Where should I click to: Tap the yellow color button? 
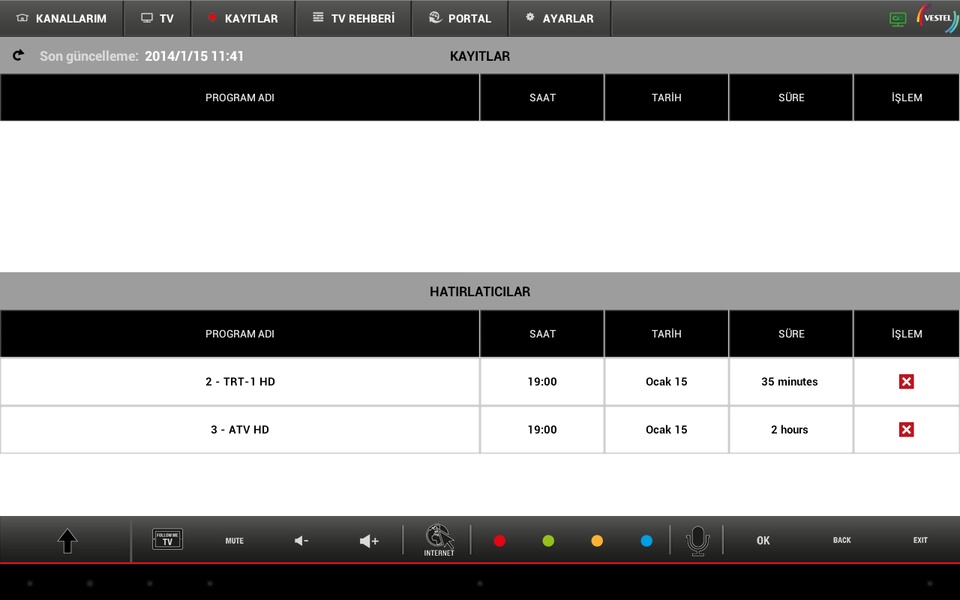(597, 541)
